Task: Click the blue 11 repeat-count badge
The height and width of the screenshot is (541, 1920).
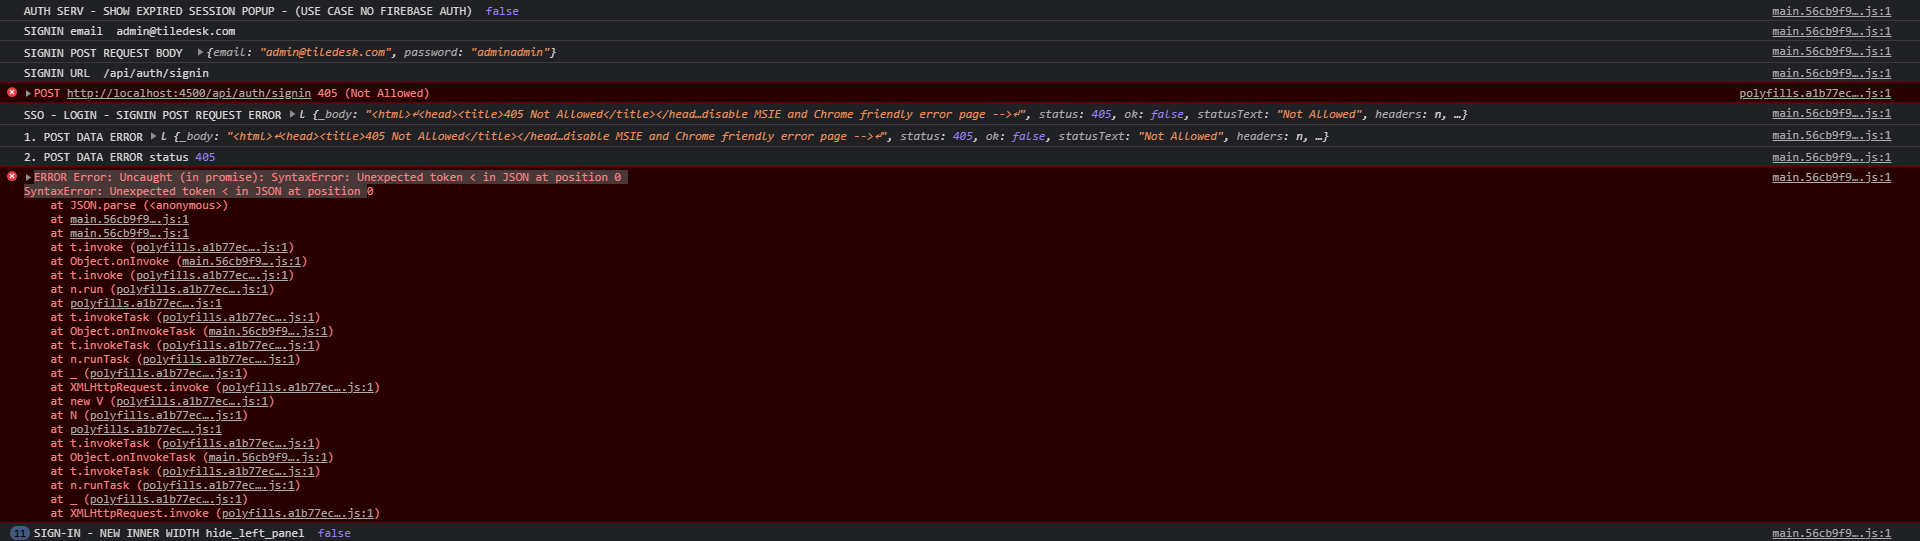Action: point(19,533)
